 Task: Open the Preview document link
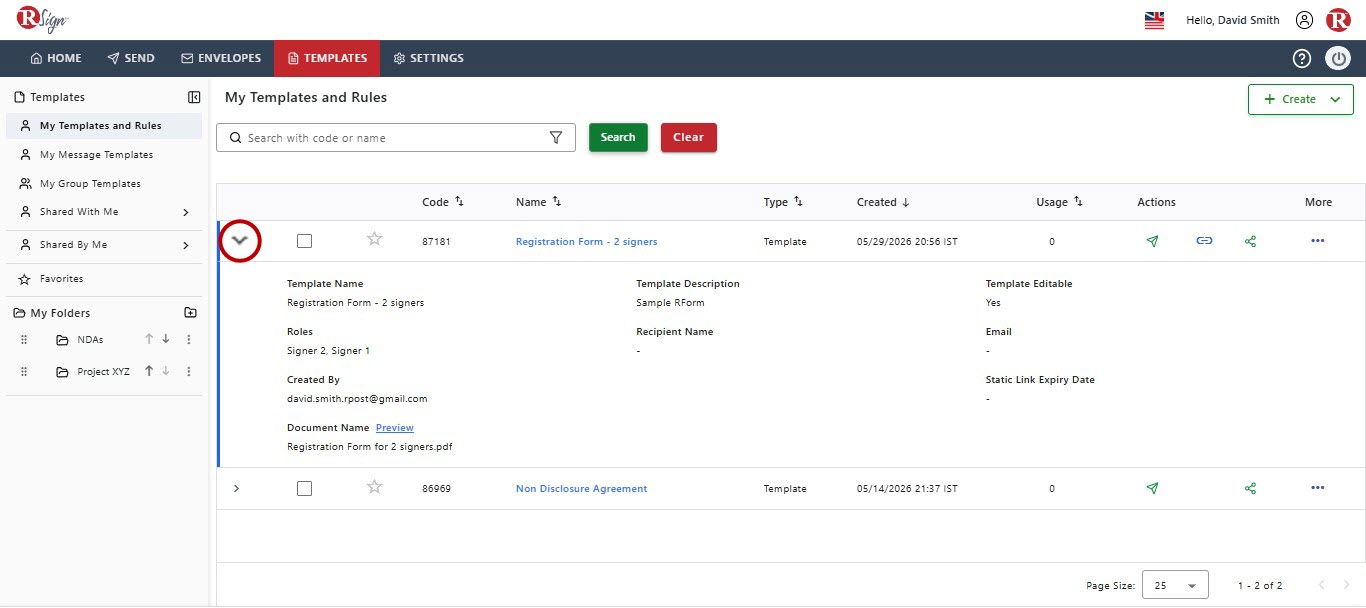(395, 427)
